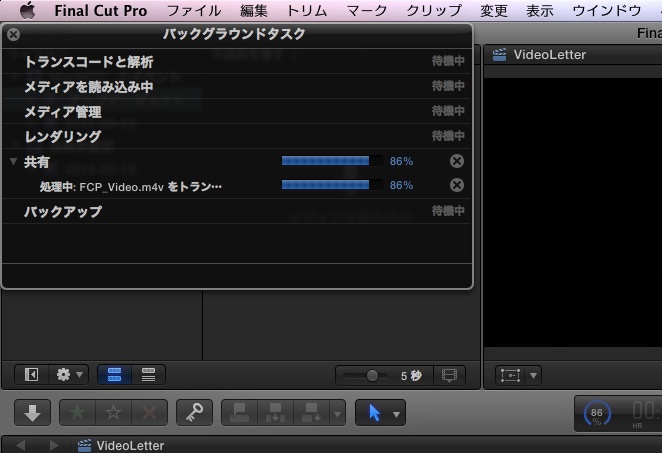Cancel the FCP_Video.m4v processing subtask
Image resolution: width=662 pixels, height=453 pixels.
pos(456,185)
